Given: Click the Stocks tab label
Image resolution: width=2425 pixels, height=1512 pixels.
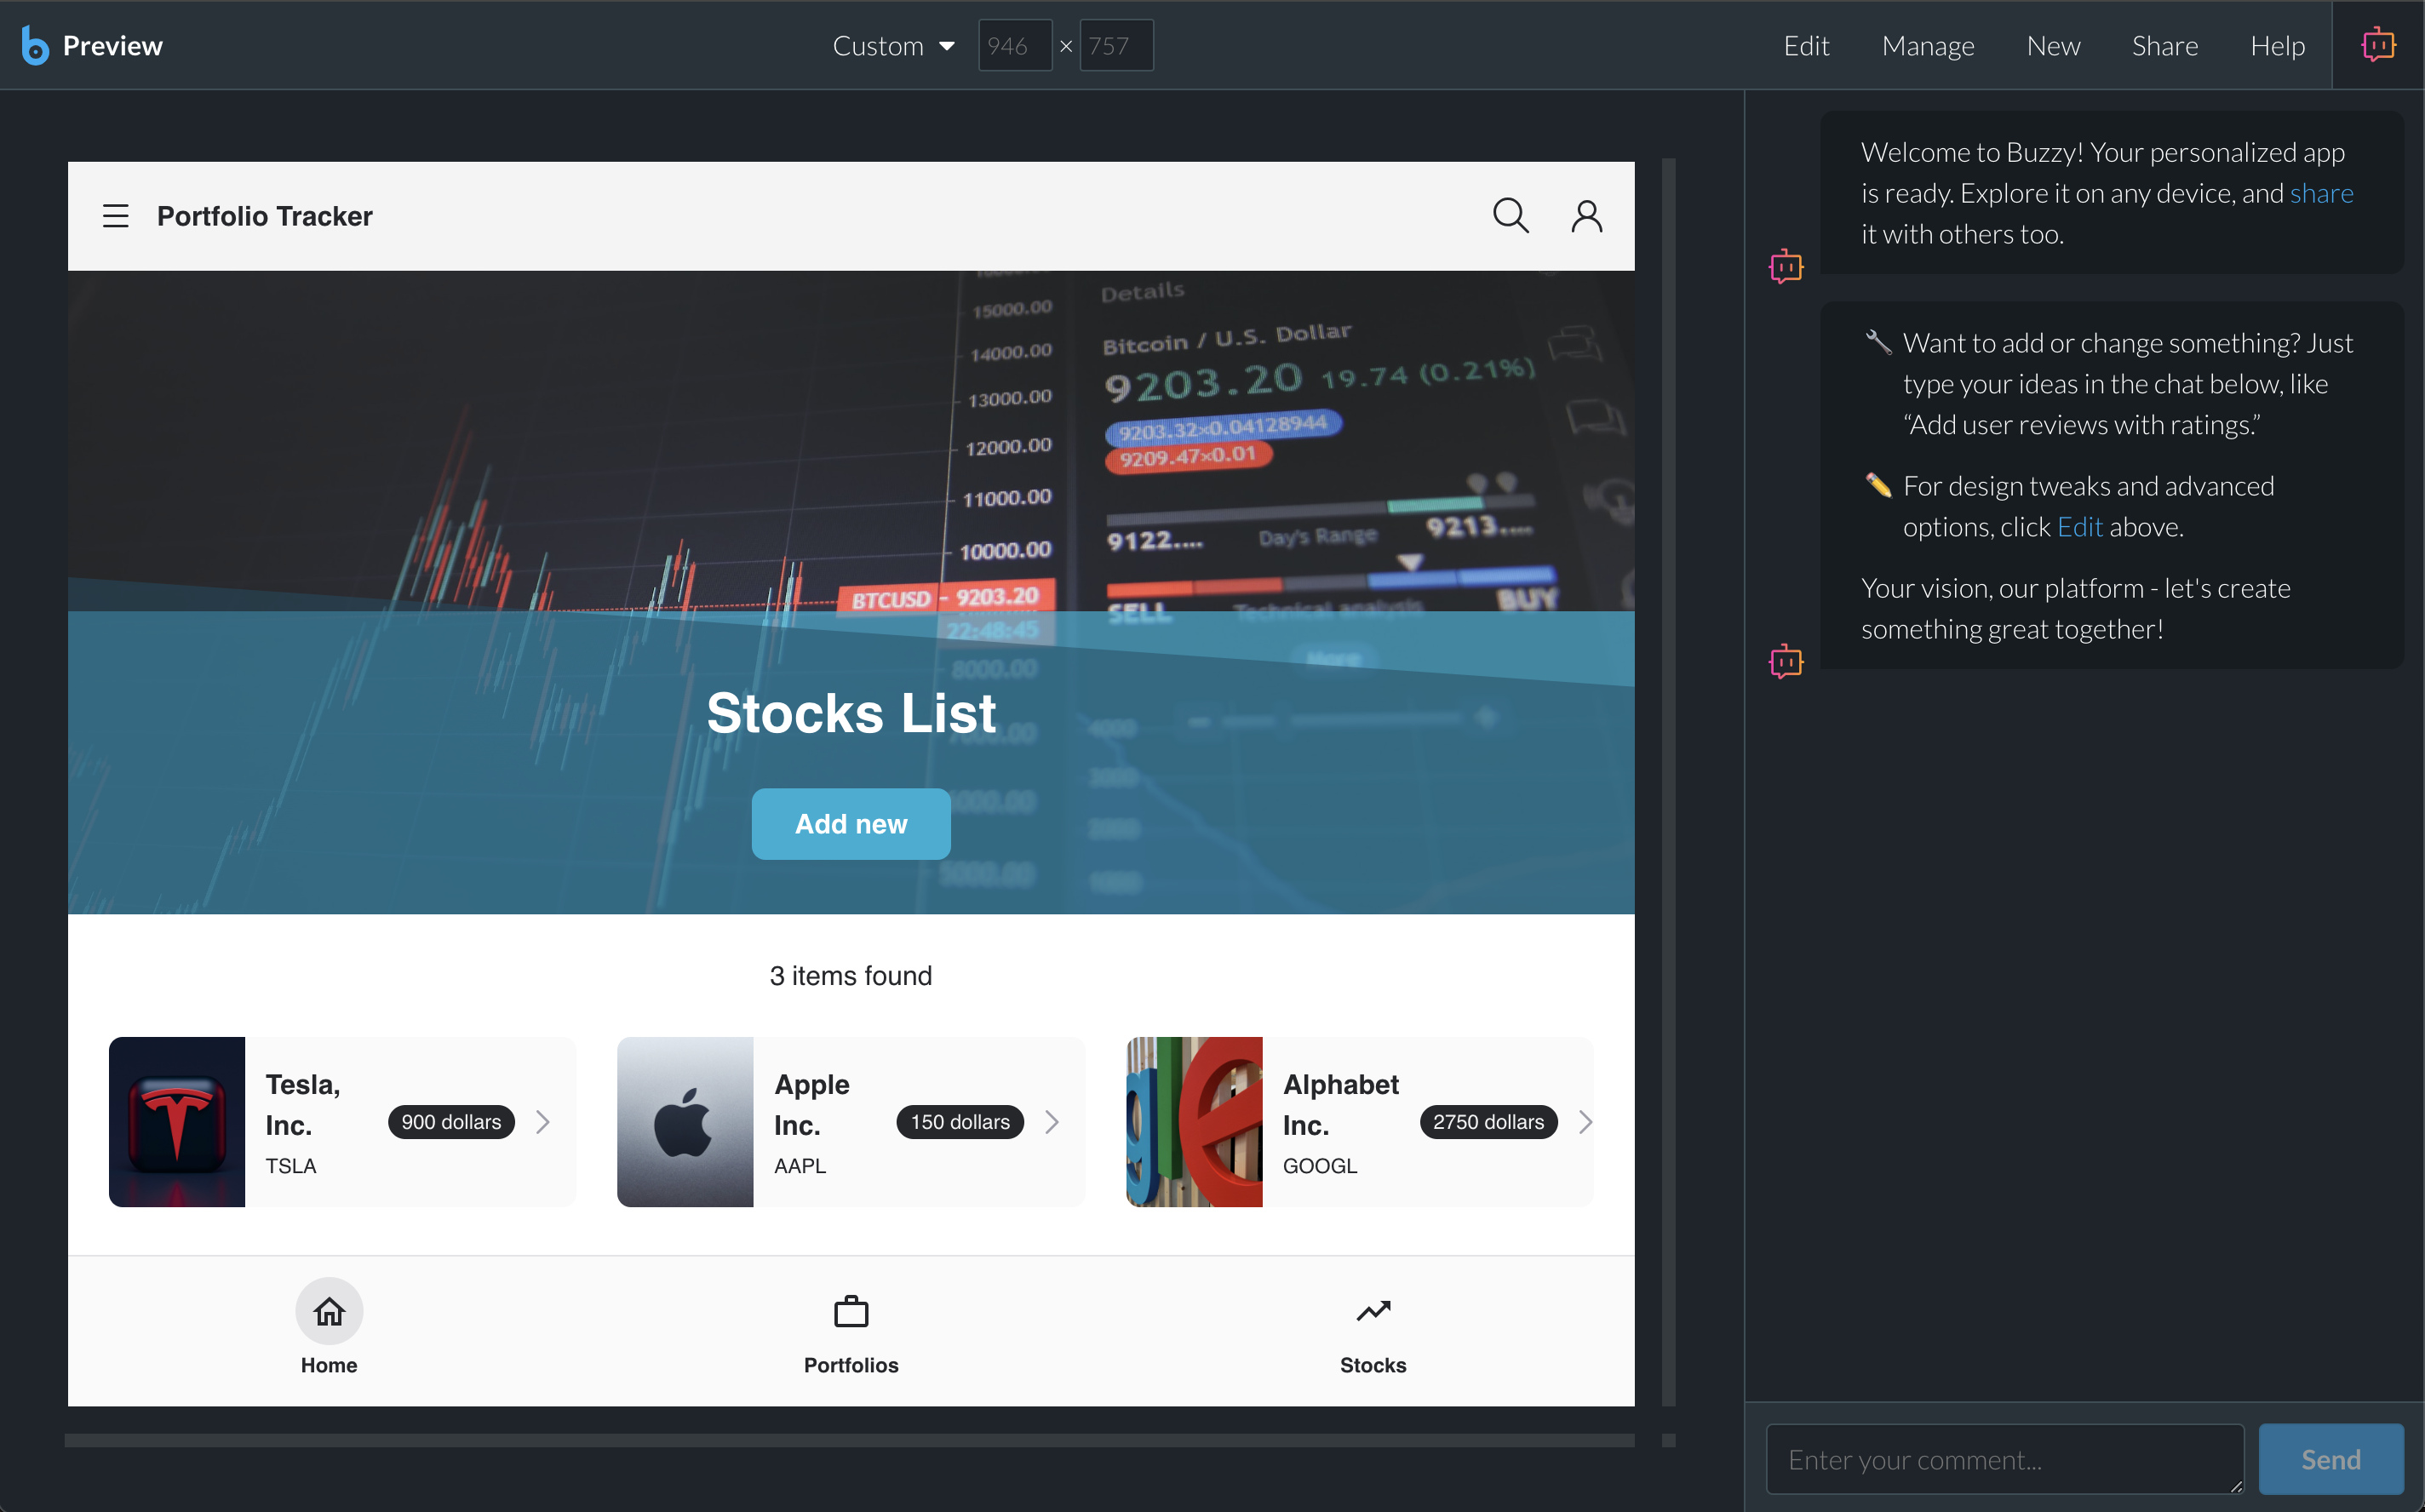Looking at the screenshot, I should click(x=1373, y=1365).
